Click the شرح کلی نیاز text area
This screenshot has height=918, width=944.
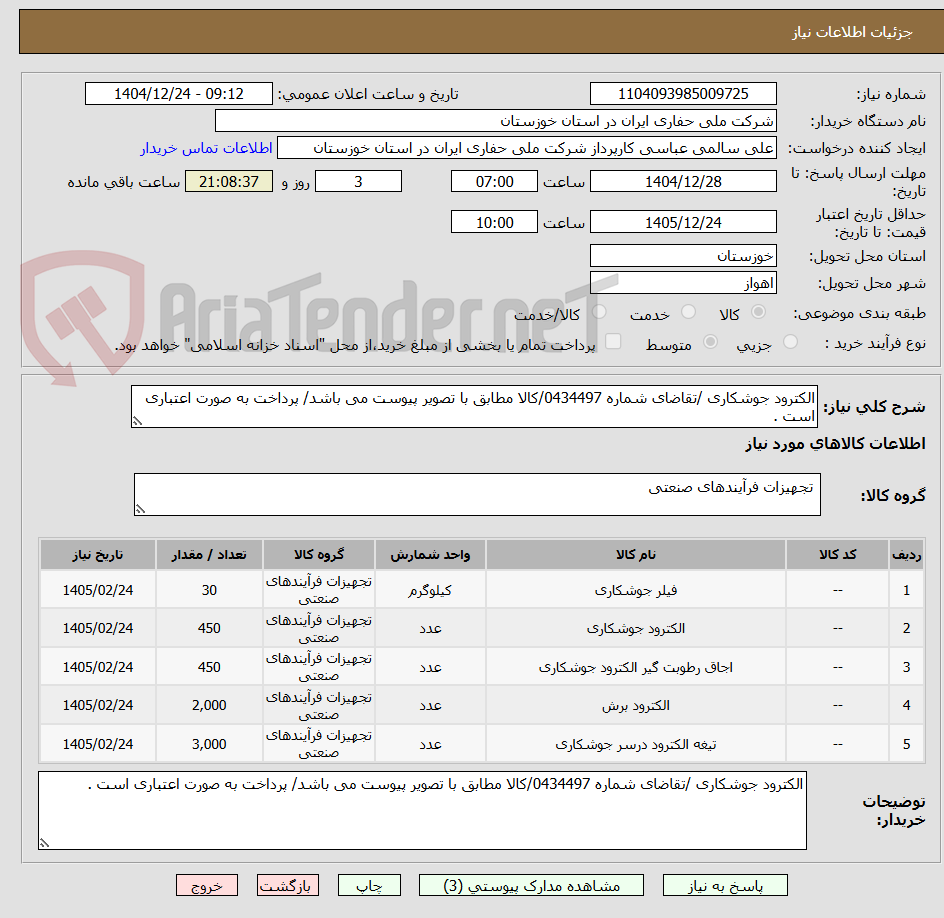(474, 407)
